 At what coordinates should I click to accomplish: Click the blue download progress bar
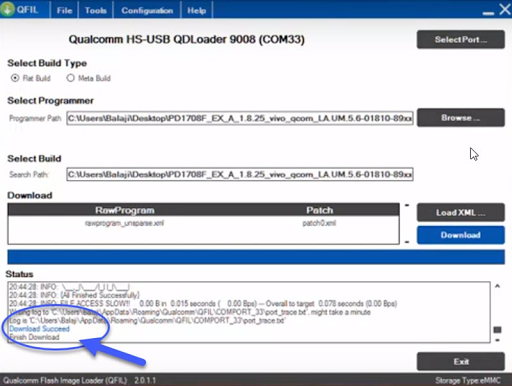click(x=256, y=257)
